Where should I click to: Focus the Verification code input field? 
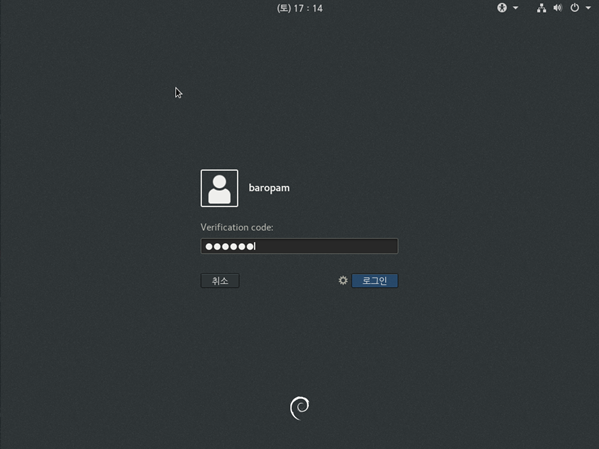299,246
